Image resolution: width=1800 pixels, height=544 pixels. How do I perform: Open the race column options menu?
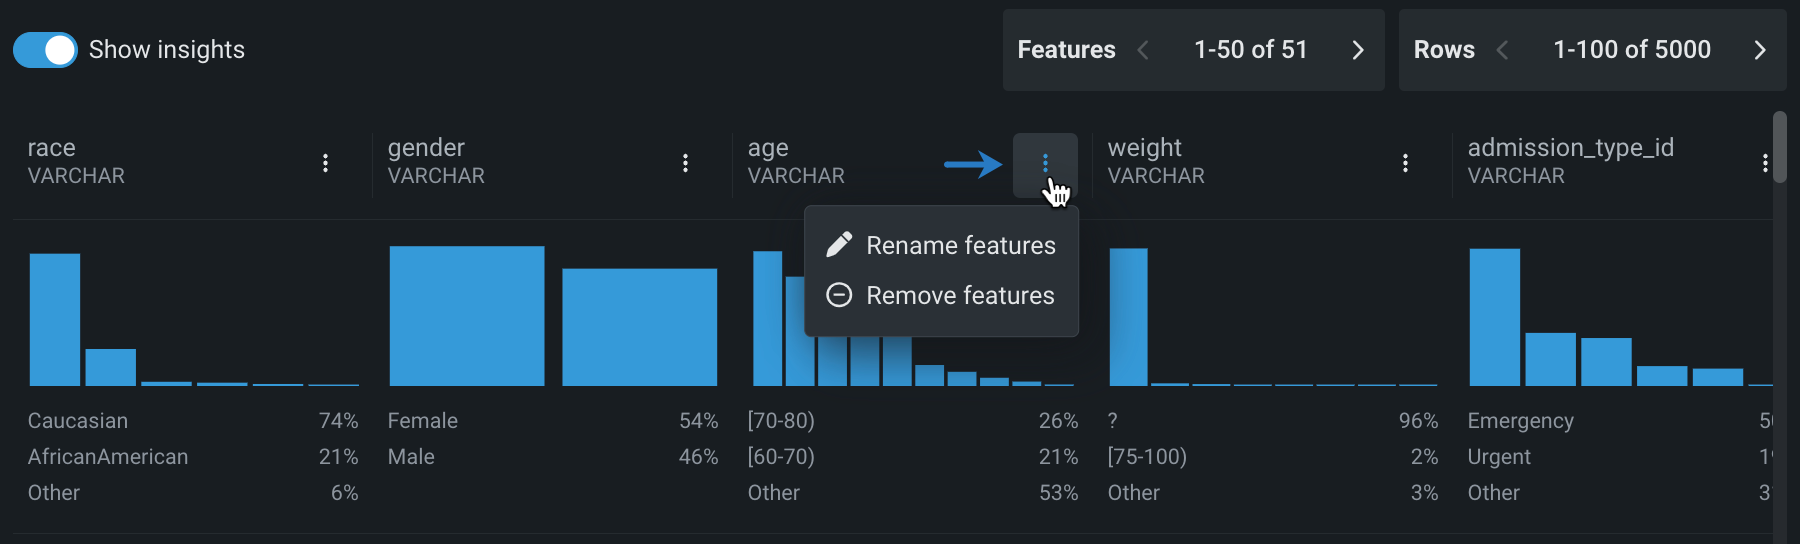click(325, 163)
